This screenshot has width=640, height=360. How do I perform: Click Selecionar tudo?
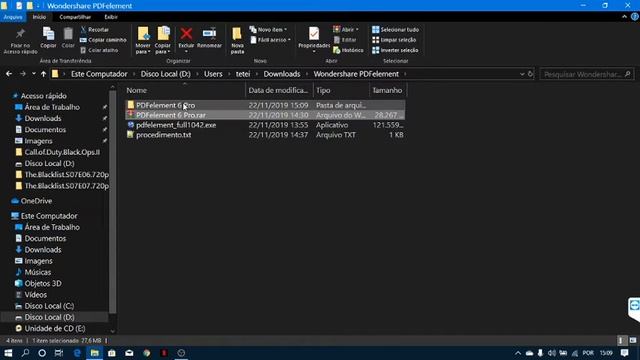[396, 29]
